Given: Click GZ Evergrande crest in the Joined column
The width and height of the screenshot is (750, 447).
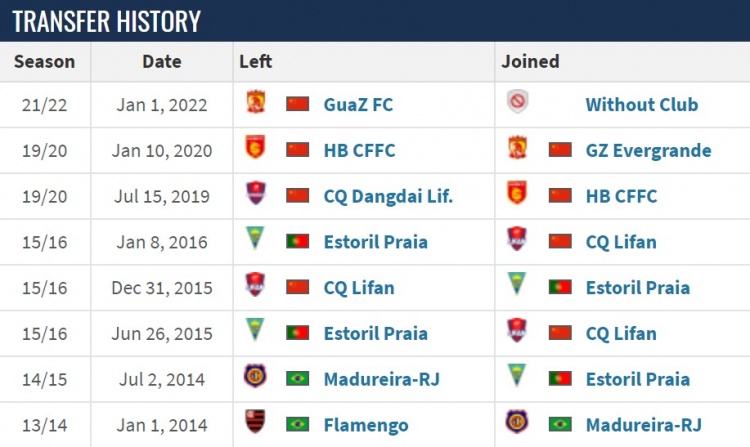Looking at the screenshot, I should click(x=517, y=147).
